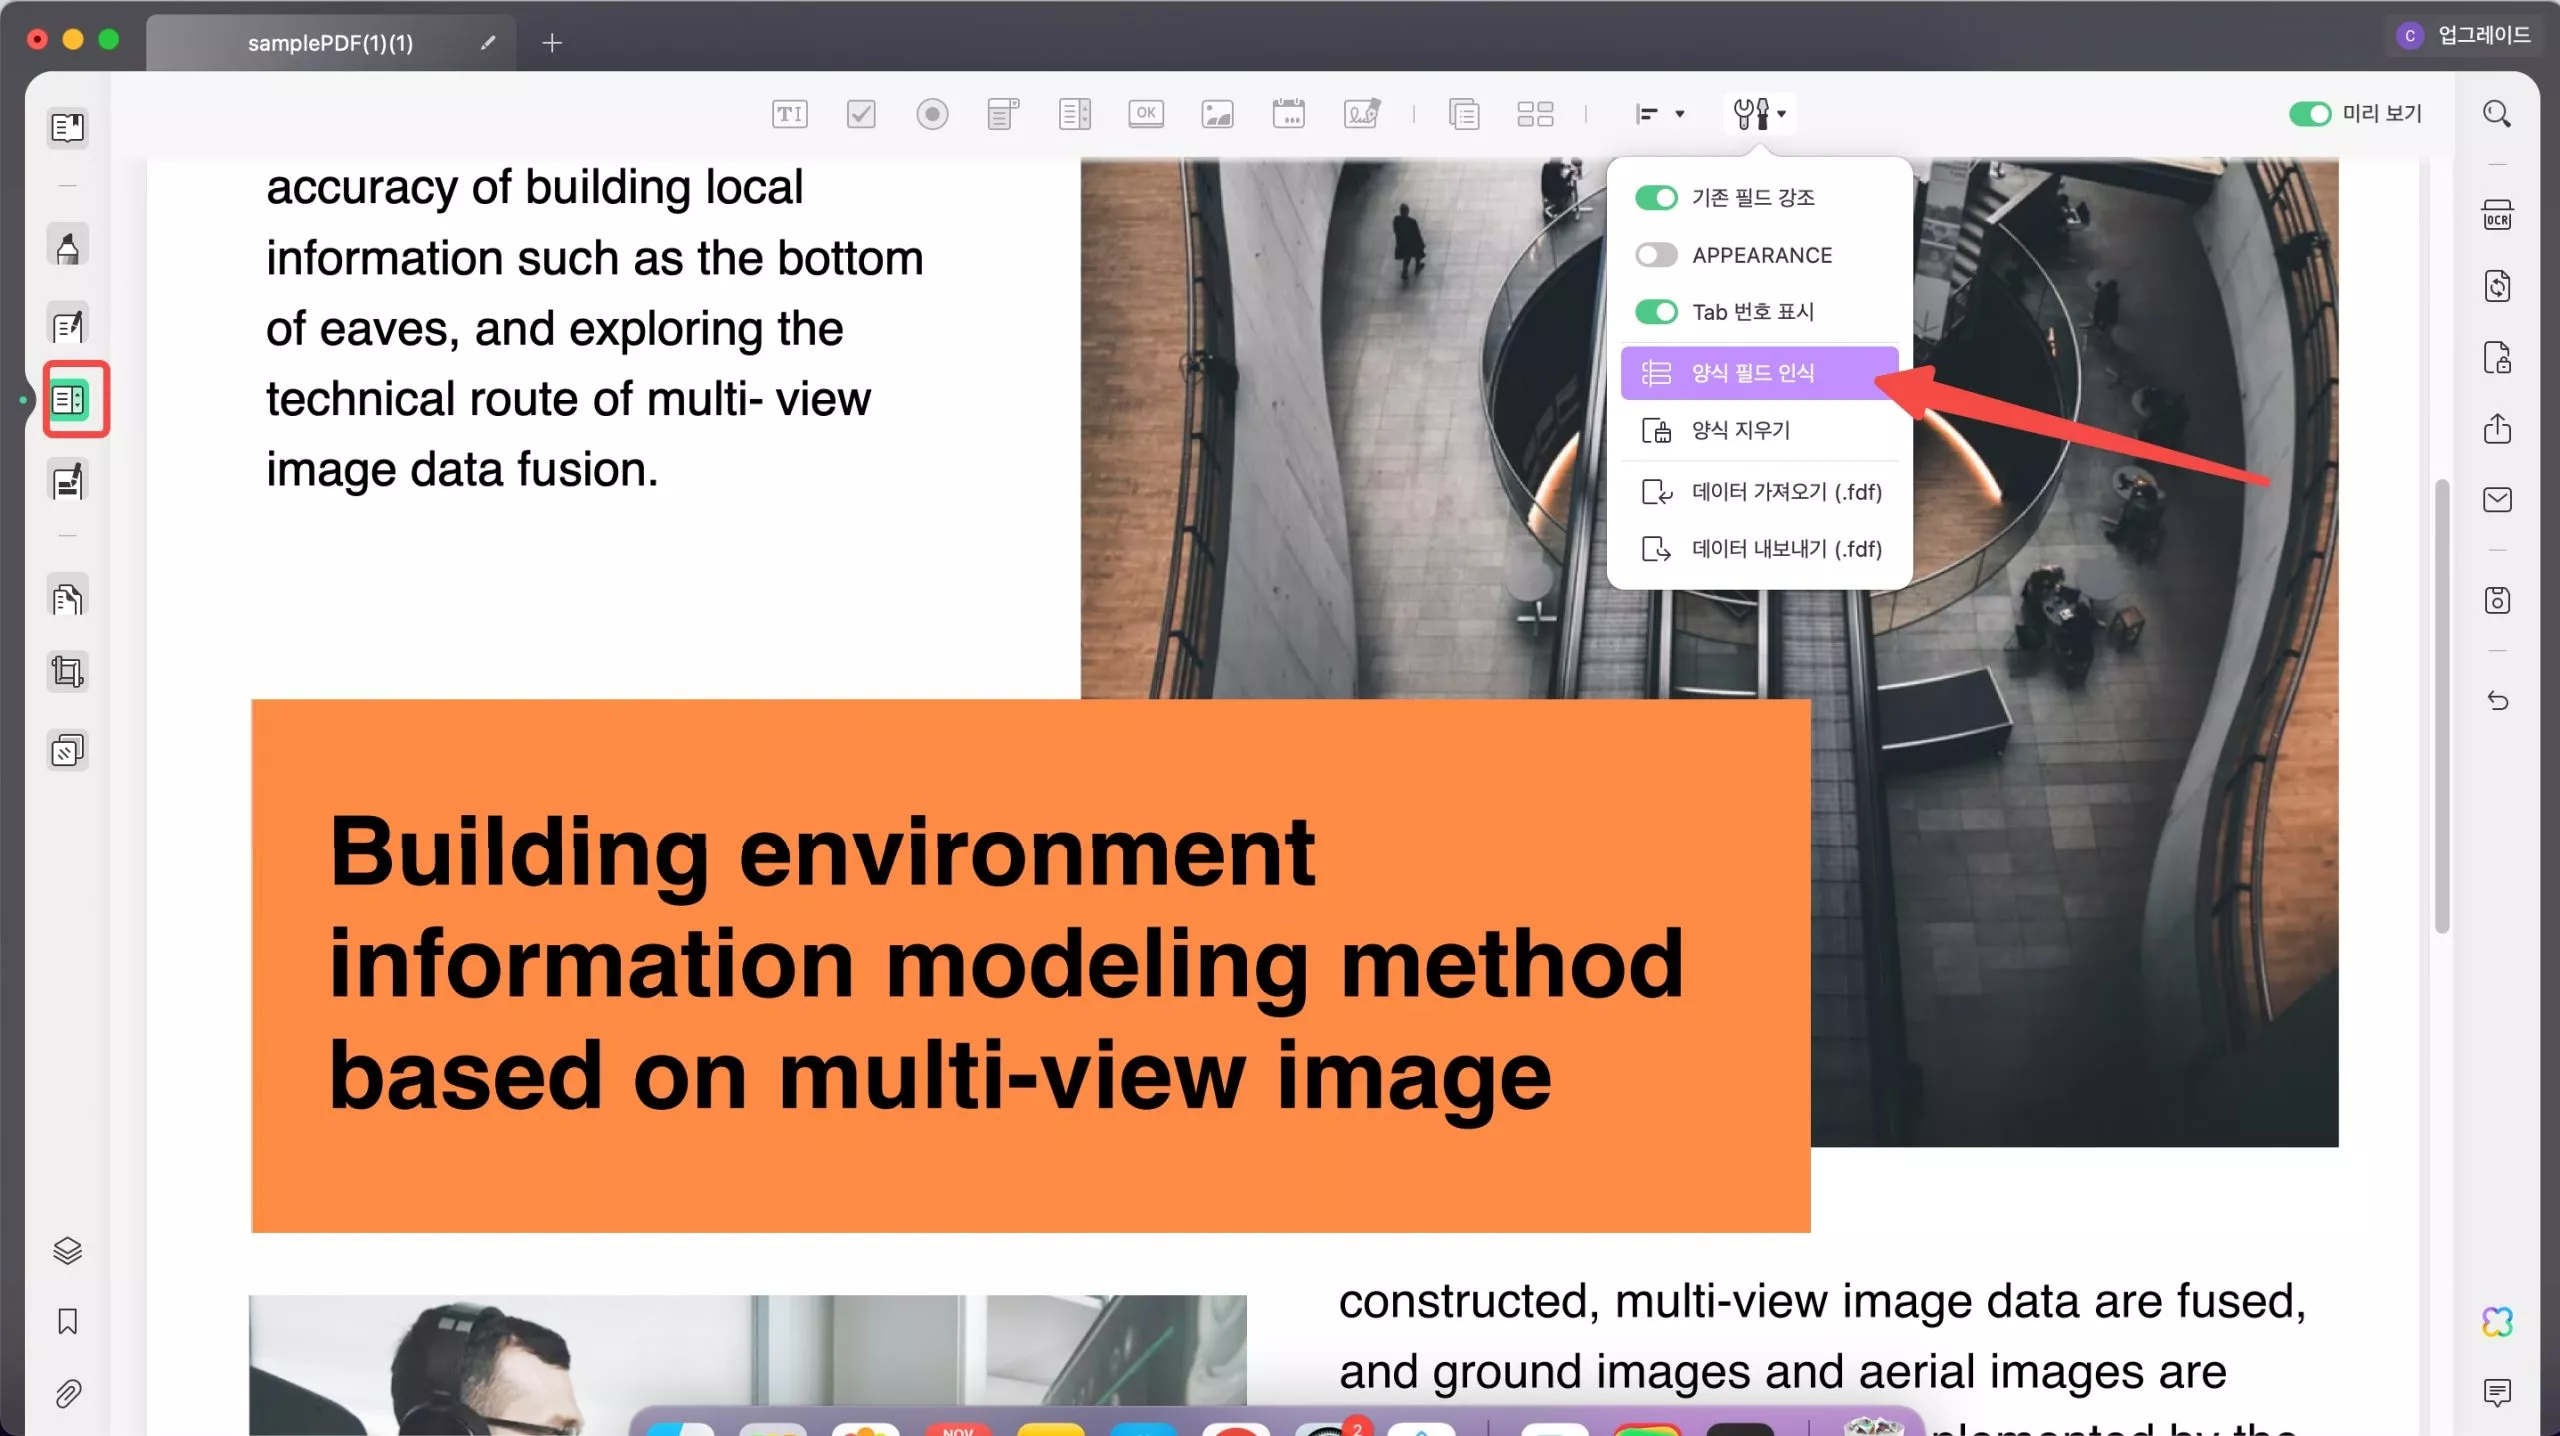2560x1436 pixels.
Task: Open the Protect PDF lock tool
Action: pyautogui.click(x=2497, y=357)
